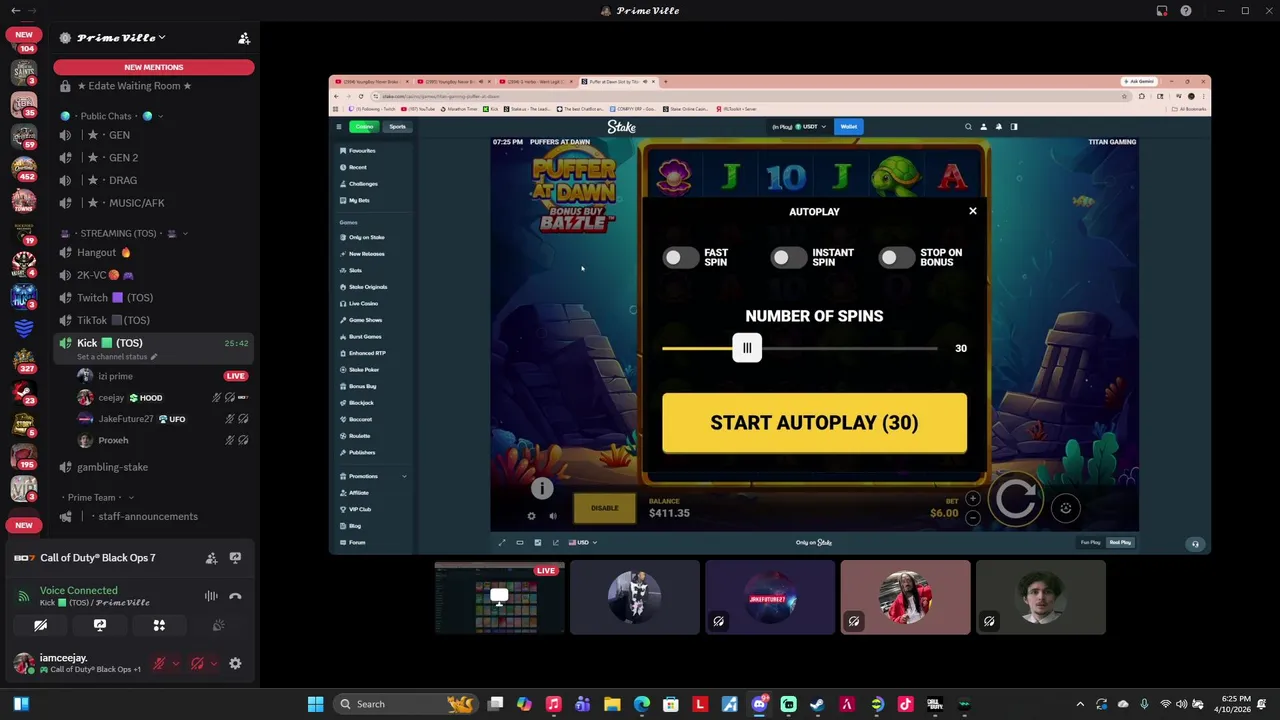Open Stake search magnifier icon

(968, 127)
